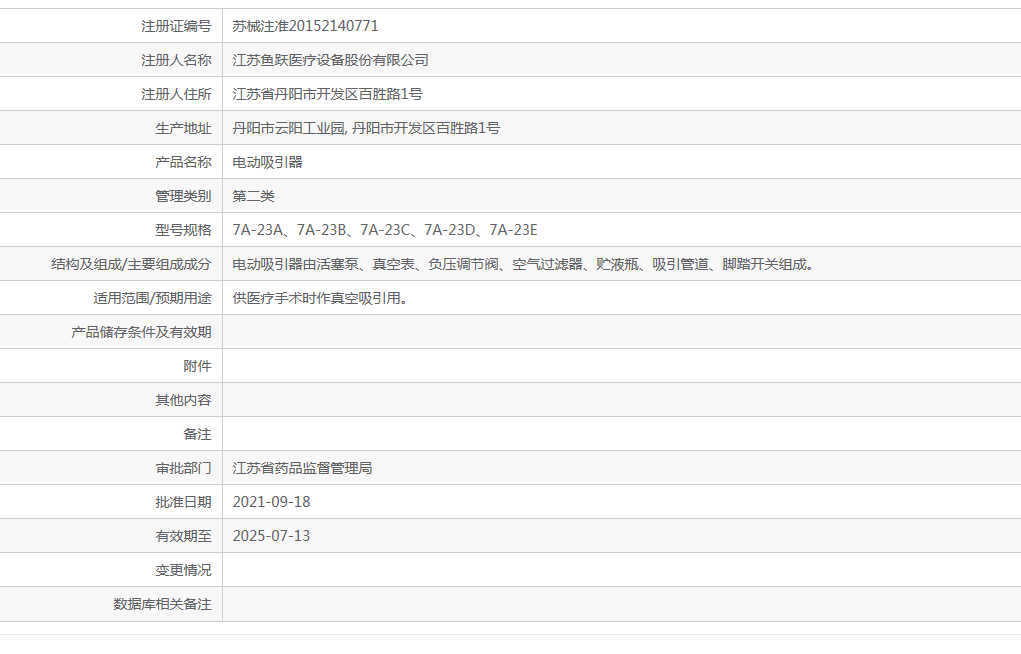Select approving department 江苏省药品监督管理局
Screen dimensions: 1021x654
coord(302,468)
